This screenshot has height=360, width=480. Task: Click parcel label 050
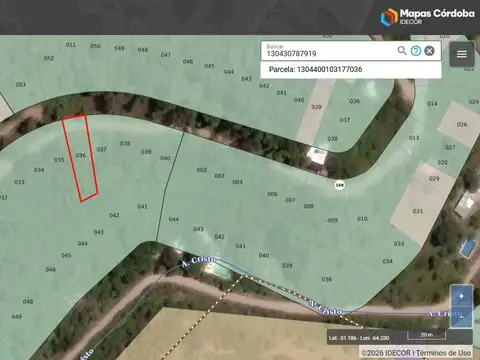(x=95, y=46)
